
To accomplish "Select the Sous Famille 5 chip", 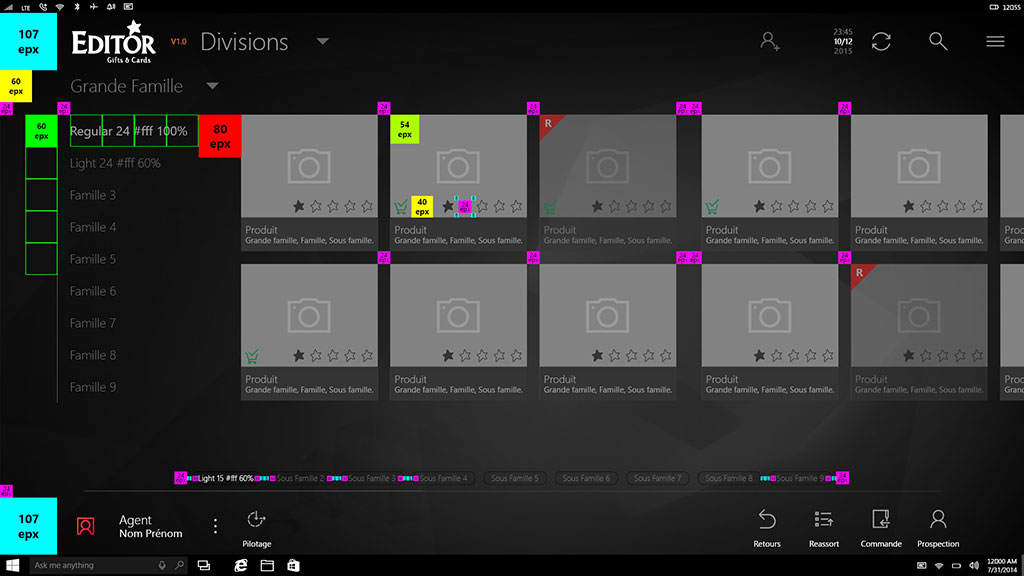I will point(514,479).
